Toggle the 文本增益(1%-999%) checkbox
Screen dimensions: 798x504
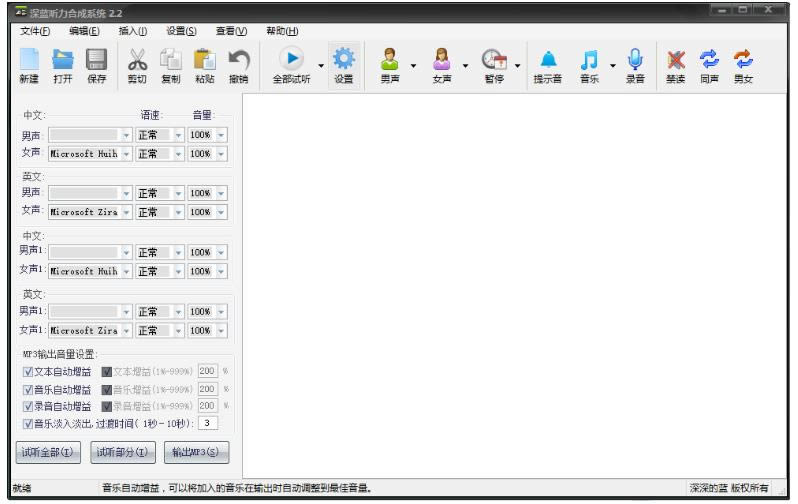point(106,372)
